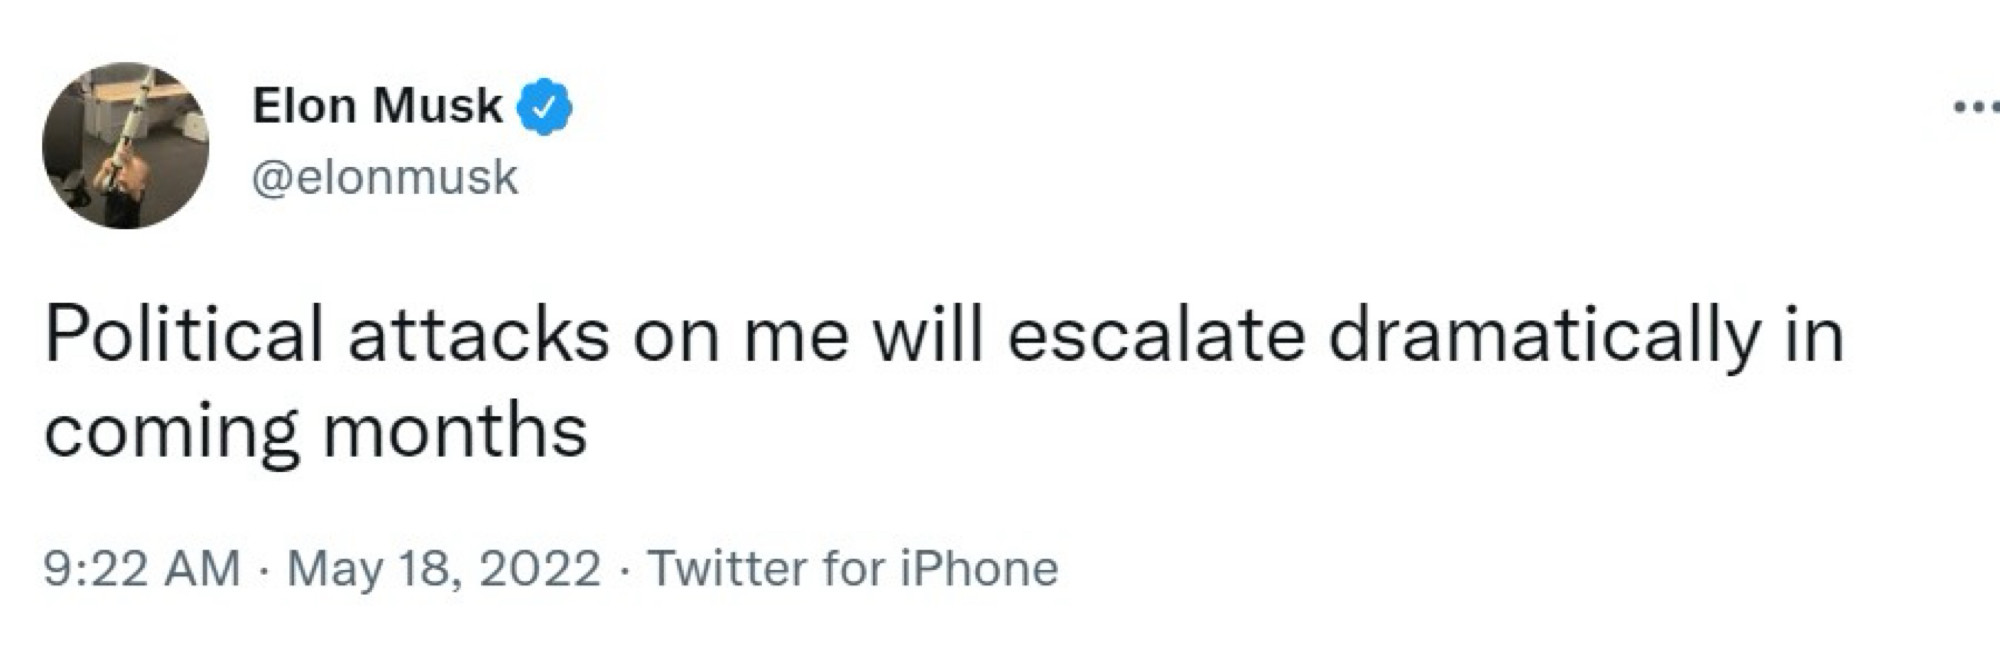The height and width of the screenshot is (659, 2000).
Task: Open Elon Musk's round profile picture
Action: point(125,146)
